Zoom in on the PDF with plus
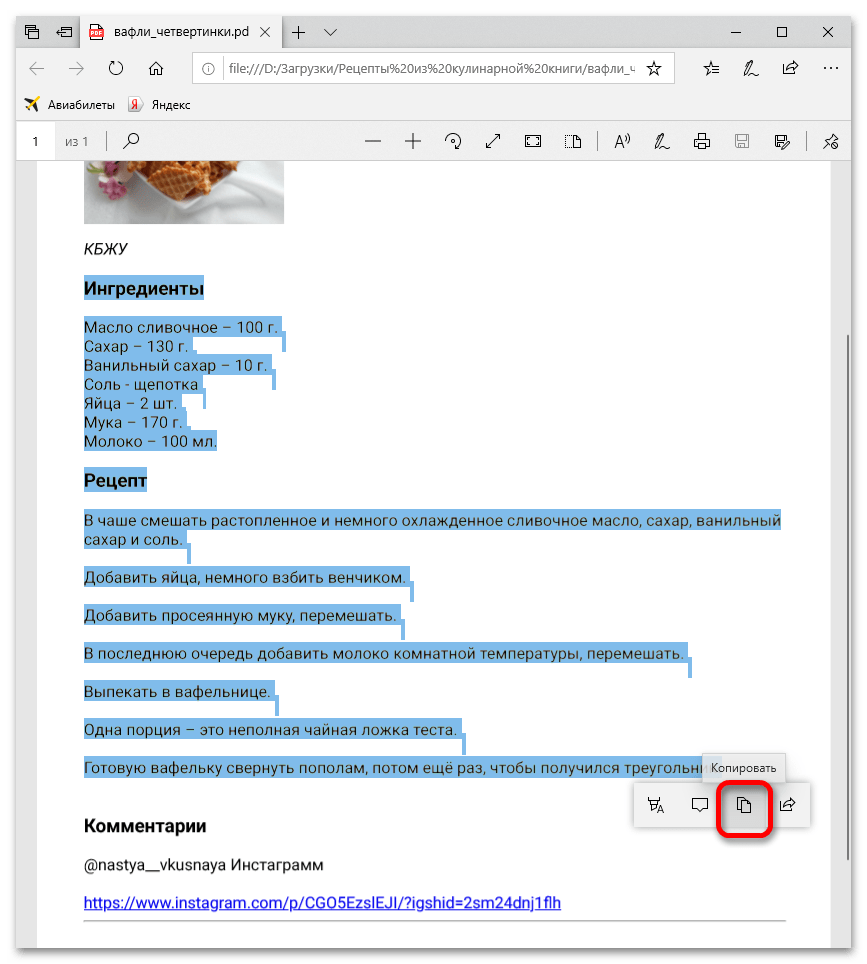This screenshot has width=867, height=964. 413,141
